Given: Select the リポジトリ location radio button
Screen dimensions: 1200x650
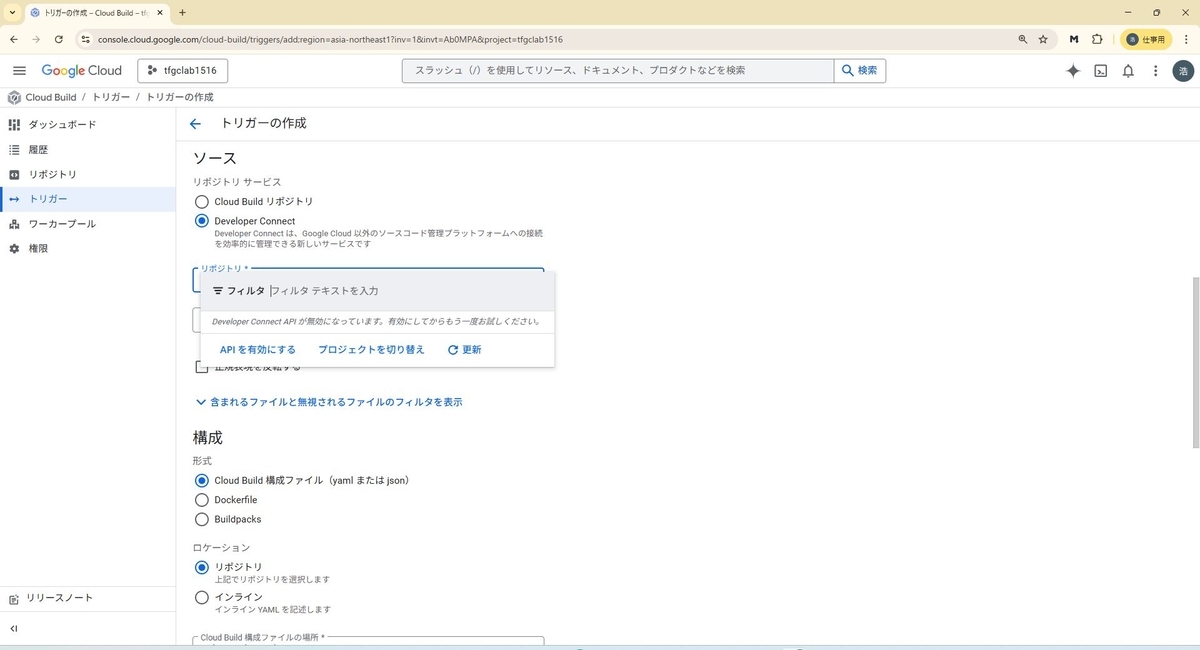Looking at the screenshot, I should pyautogui.click(x=202, y=567).
